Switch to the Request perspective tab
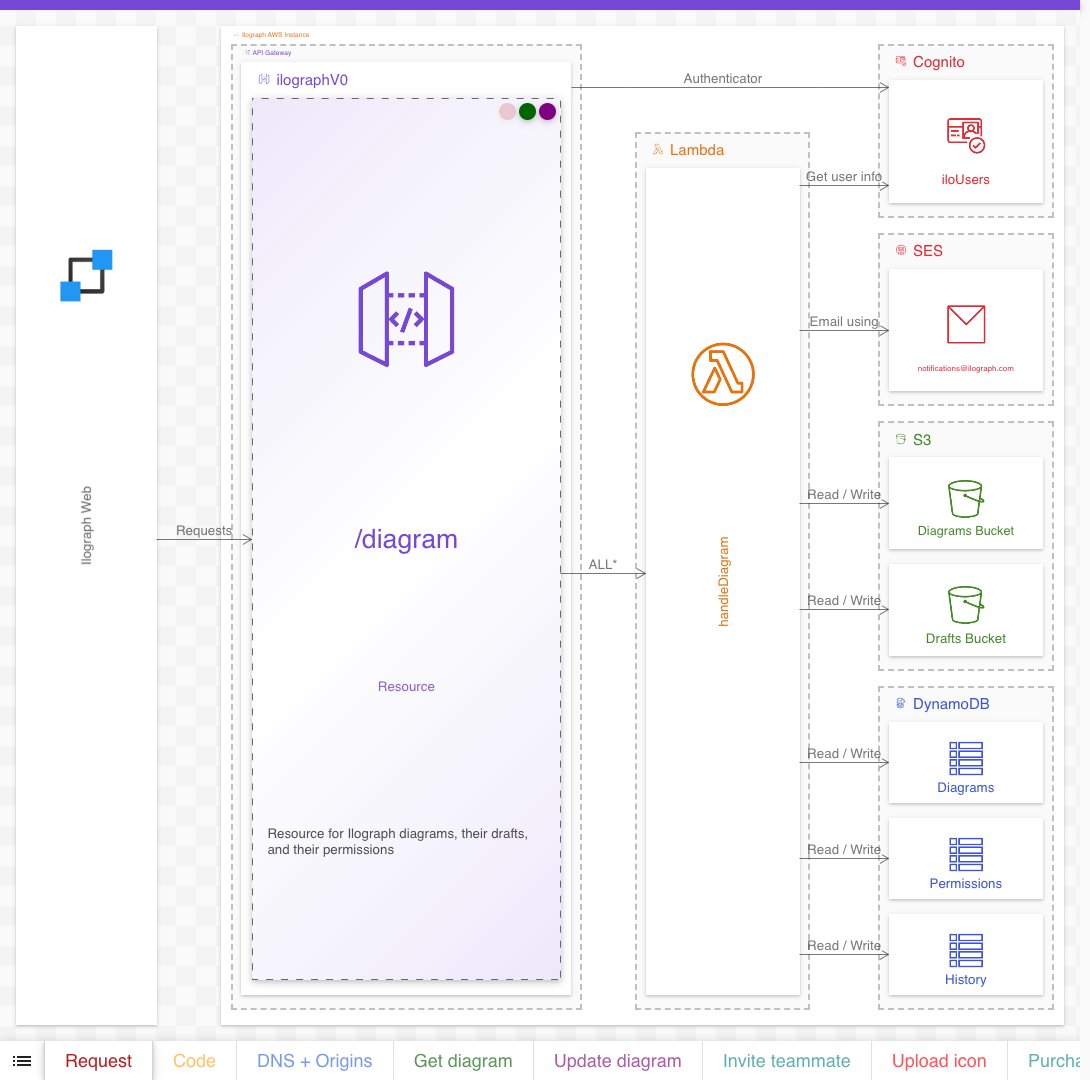Screen dimensions: 1090x1080 tap(98, 1061)
